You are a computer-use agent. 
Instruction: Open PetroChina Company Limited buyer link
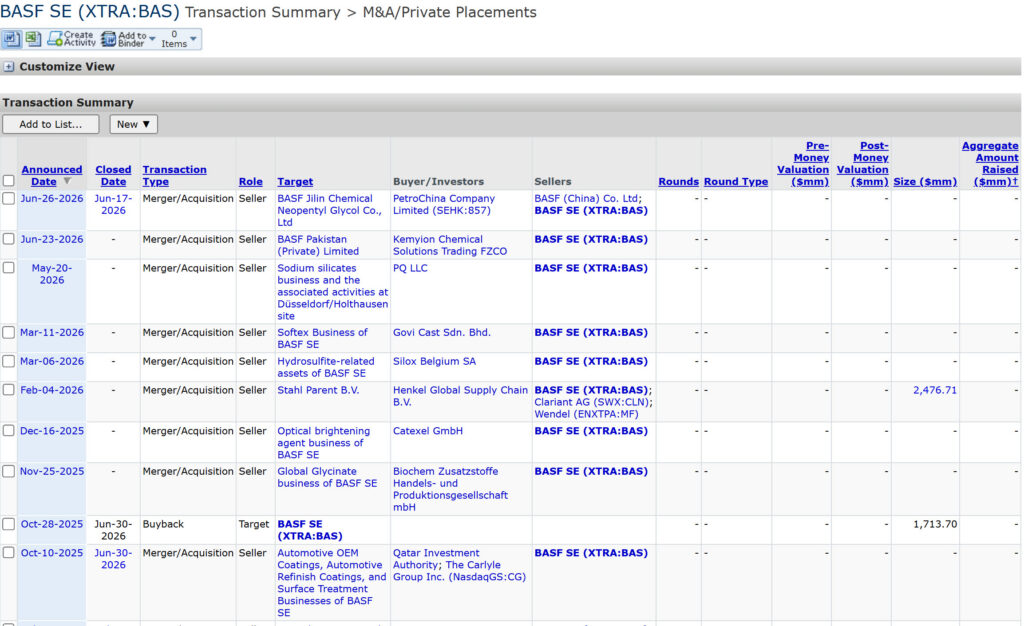(x=444, y=204)
